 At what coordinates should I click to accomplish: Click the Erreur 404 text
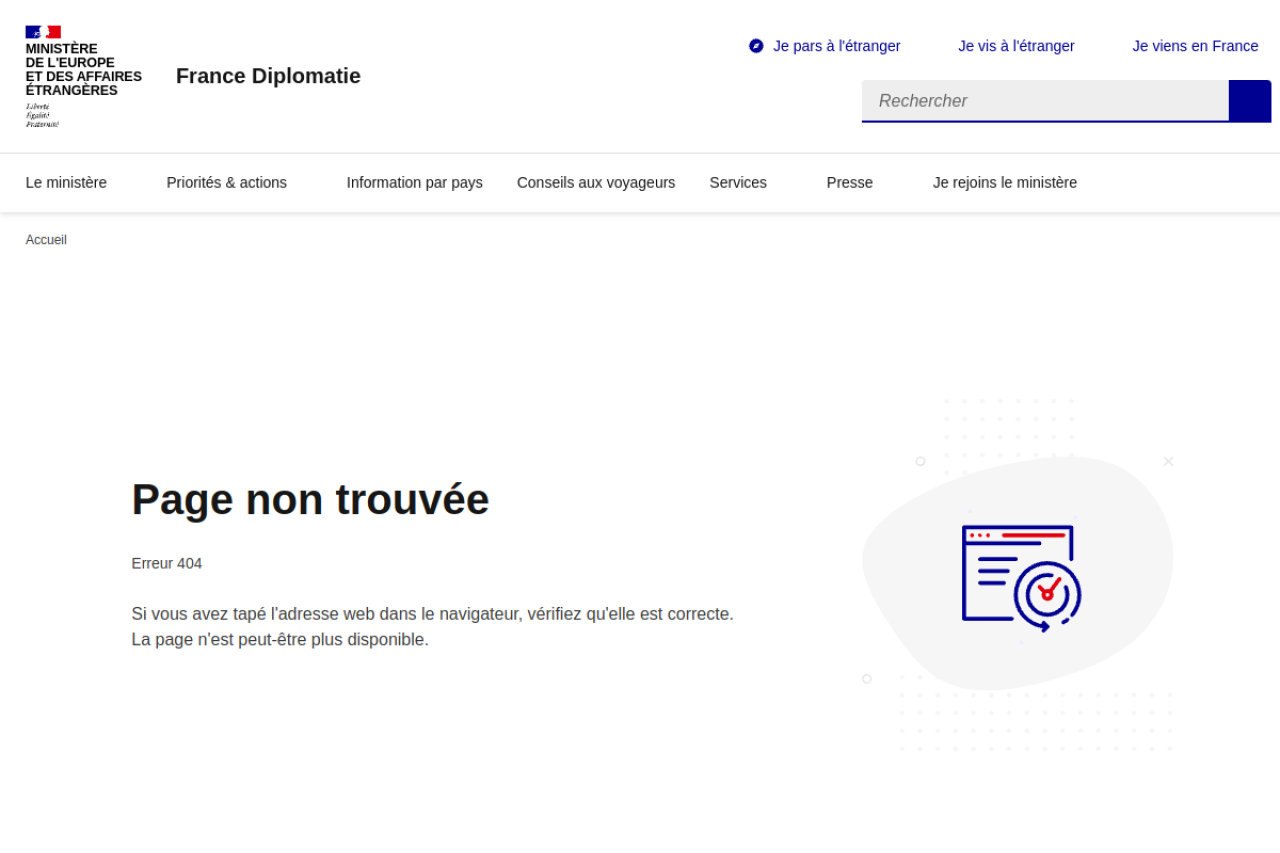click(x=167, y=563)
